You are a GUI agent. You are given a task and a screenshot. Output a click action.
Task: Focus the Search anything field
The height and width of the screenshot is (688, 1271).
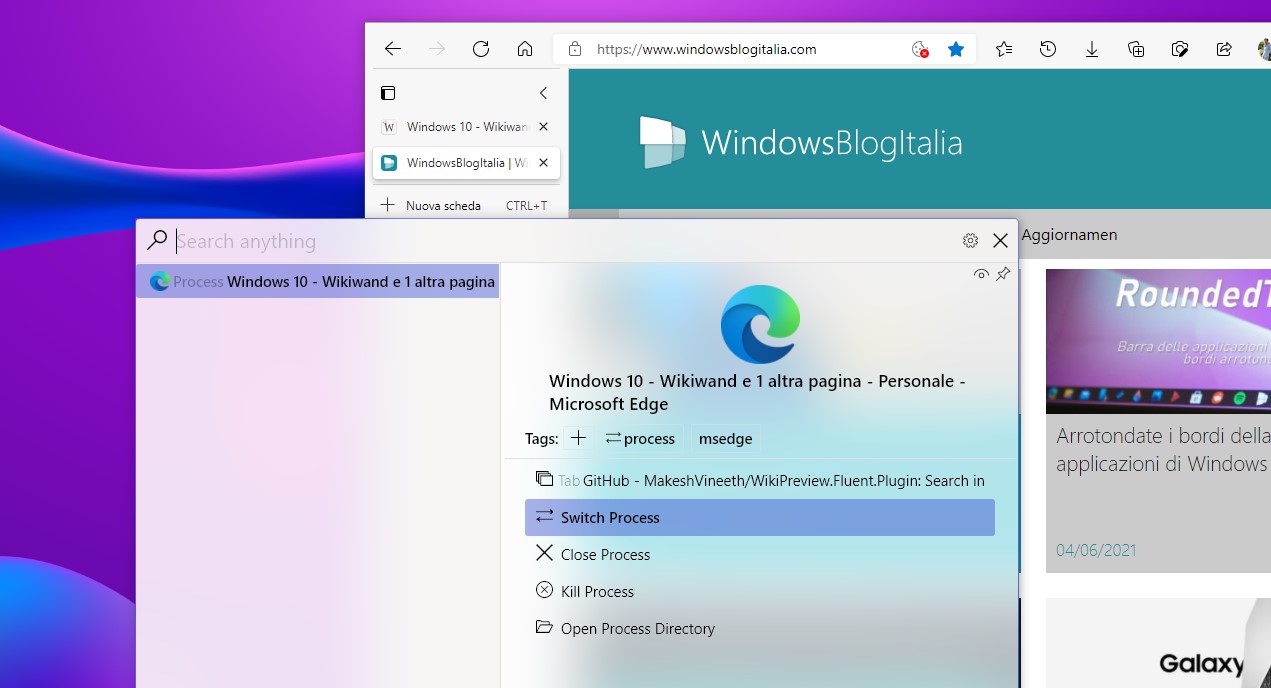click(560, 241)
